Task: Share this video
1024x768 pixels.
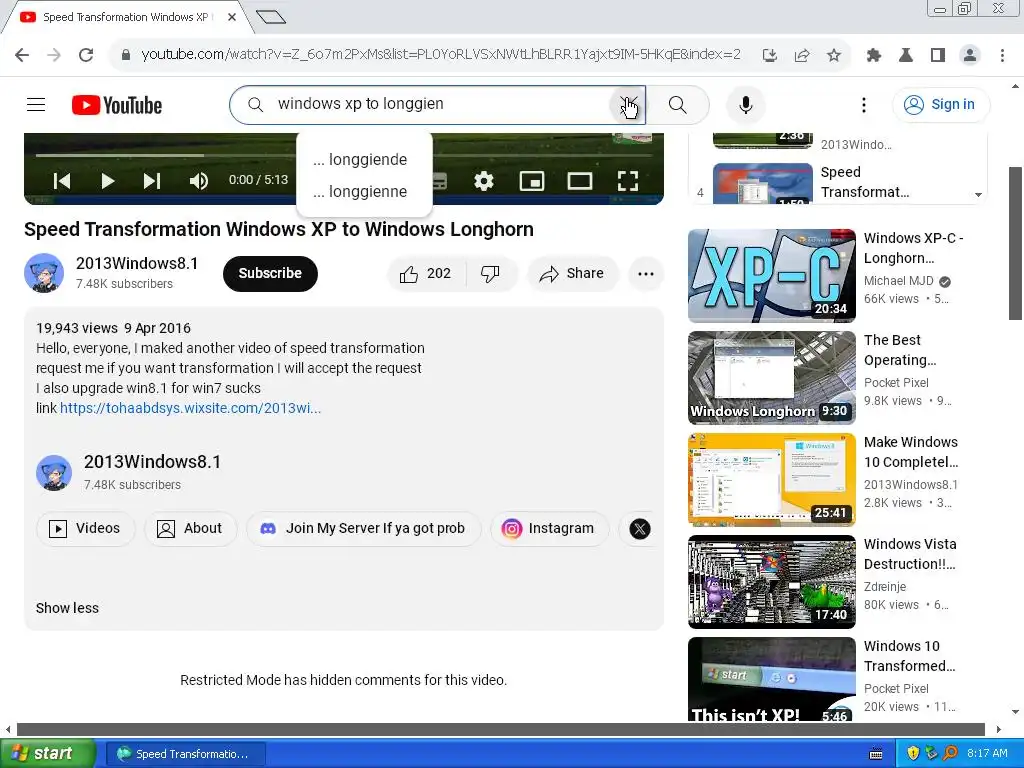Action: (x=571, y=274)
